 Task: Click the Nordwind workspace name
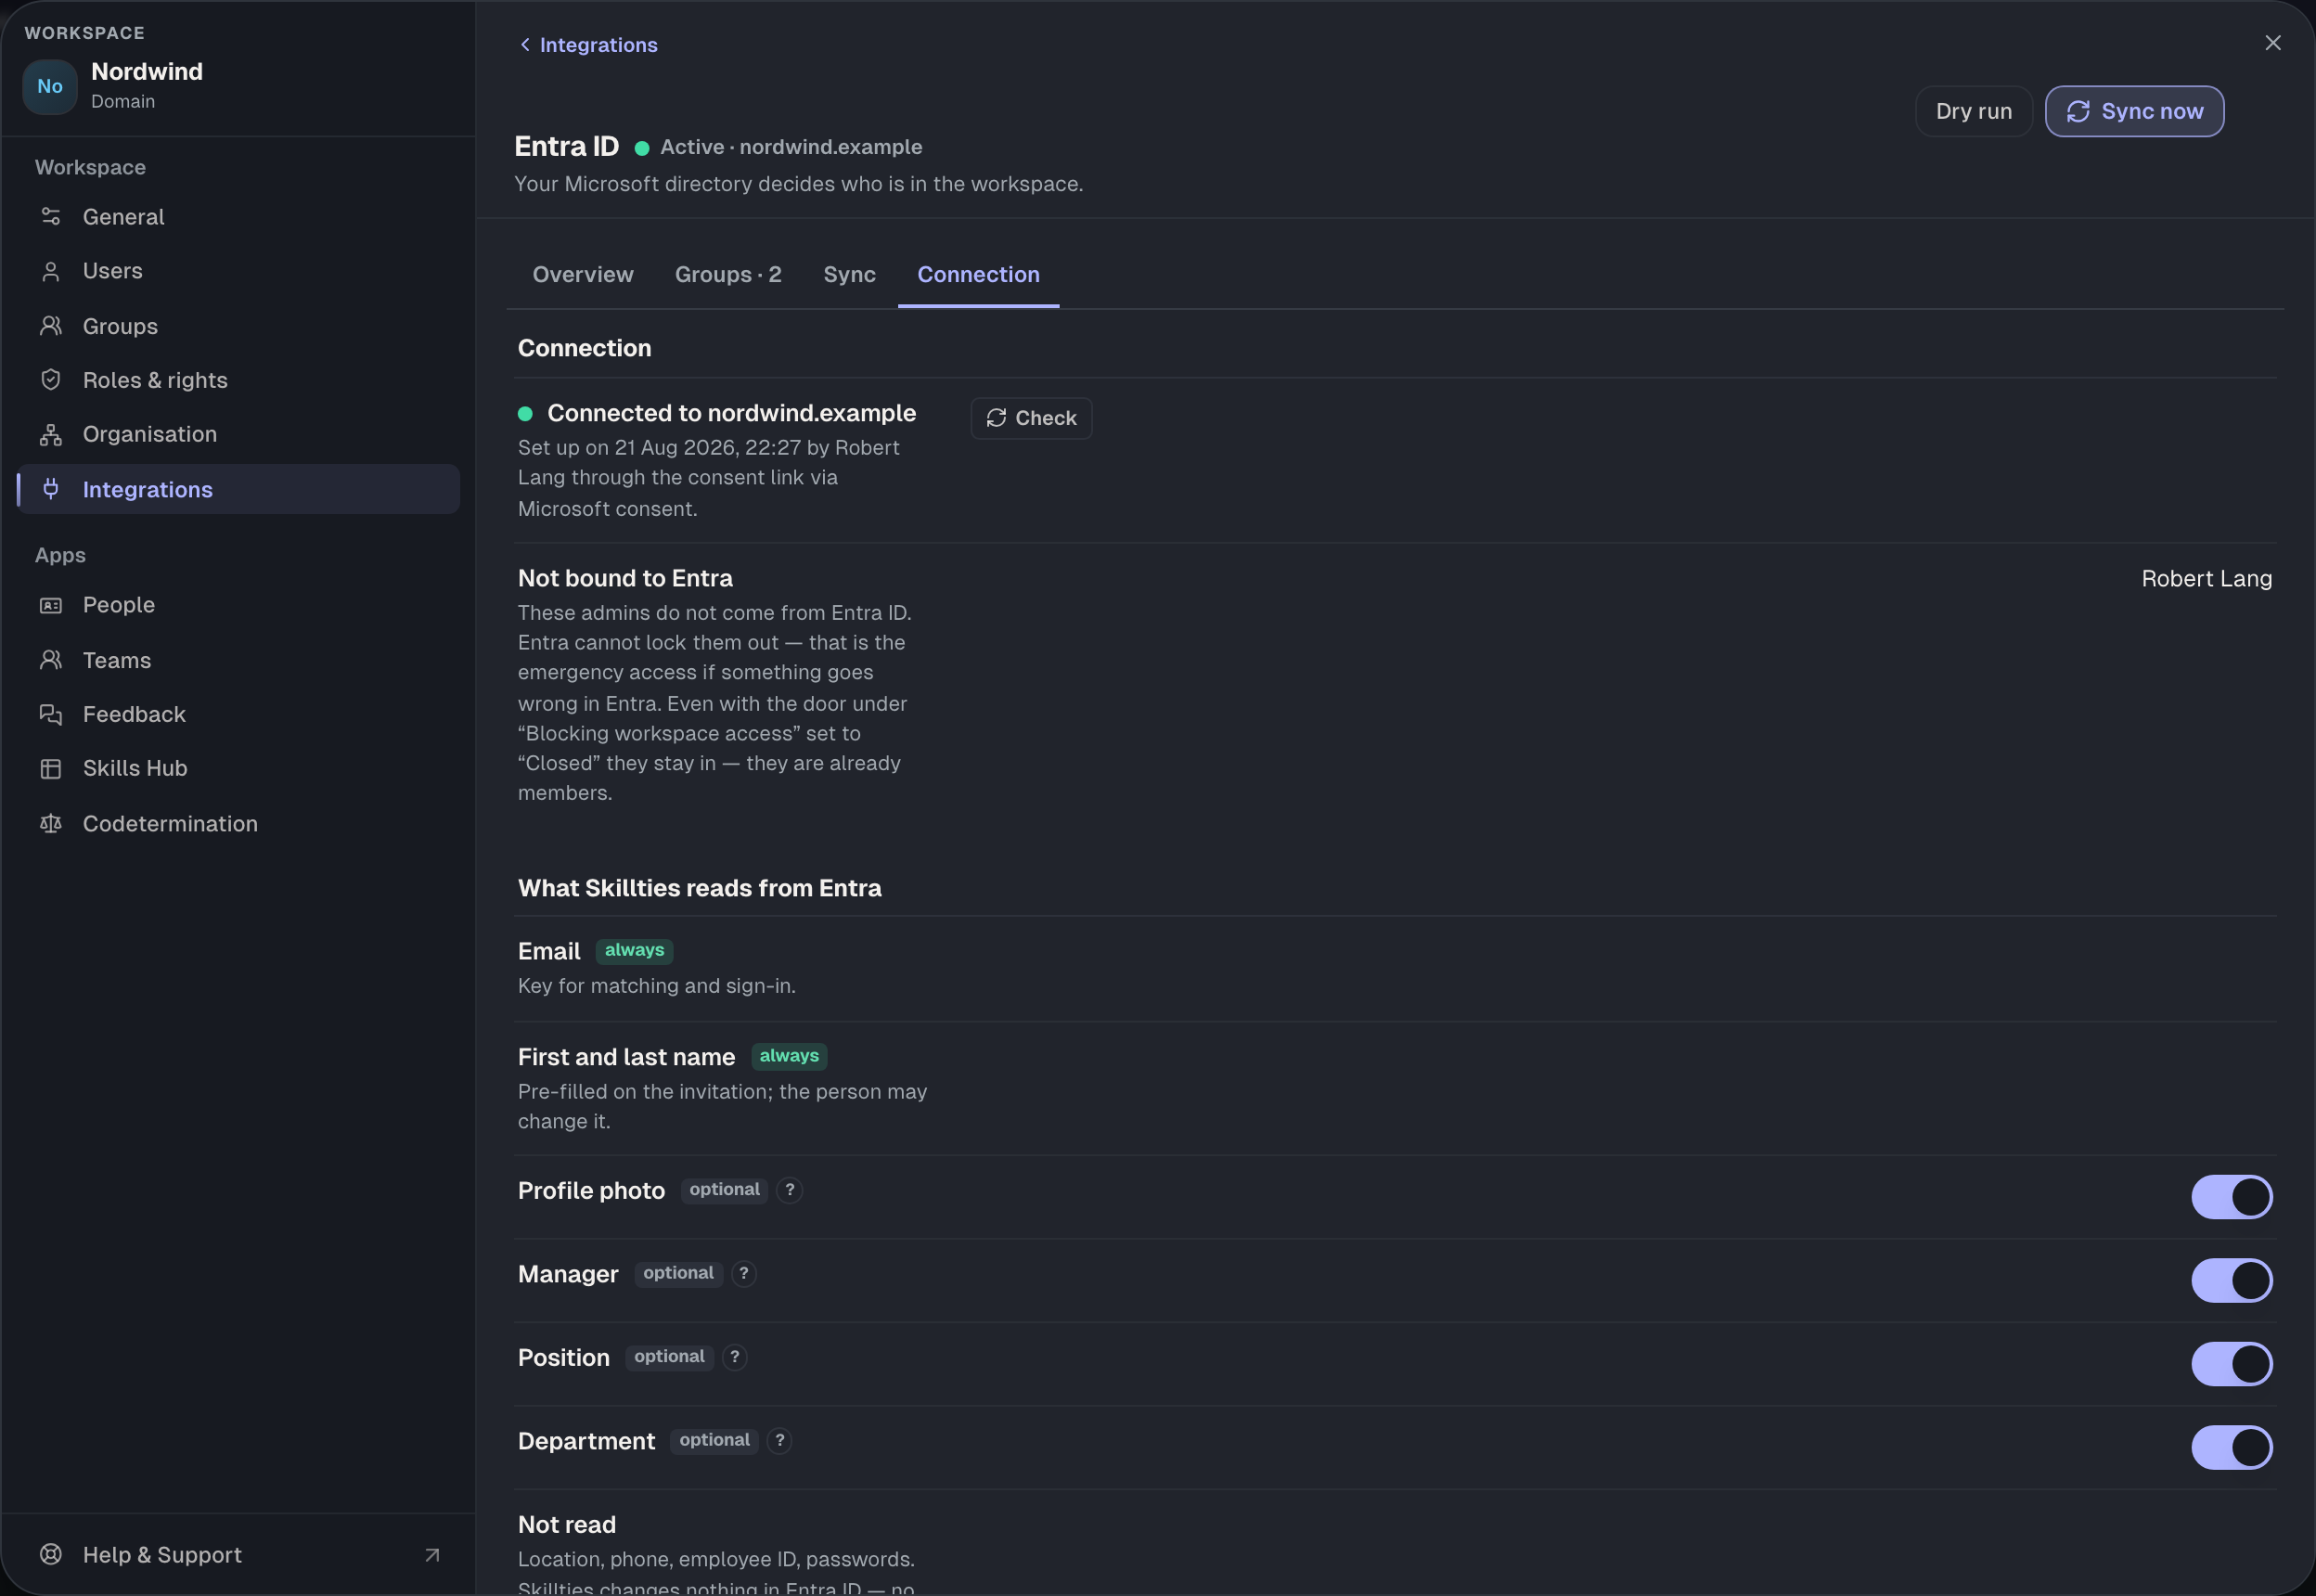tap(147, 71)
